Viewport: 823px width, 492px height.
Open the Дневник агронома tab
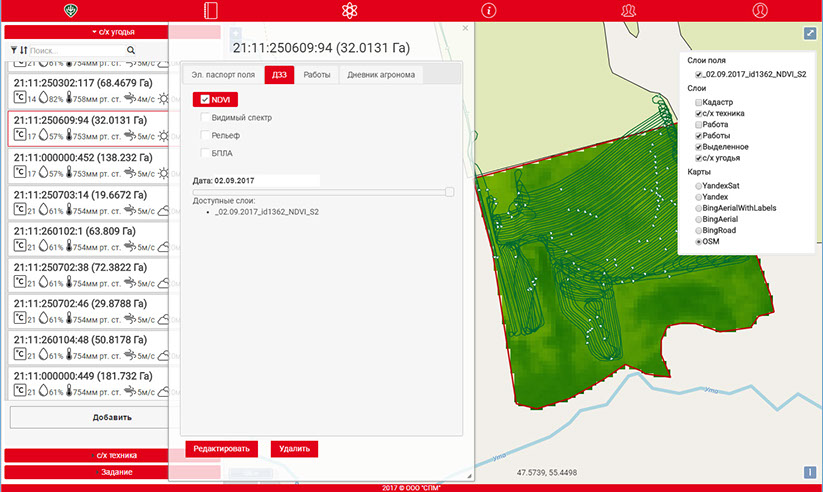coord(381,75)
